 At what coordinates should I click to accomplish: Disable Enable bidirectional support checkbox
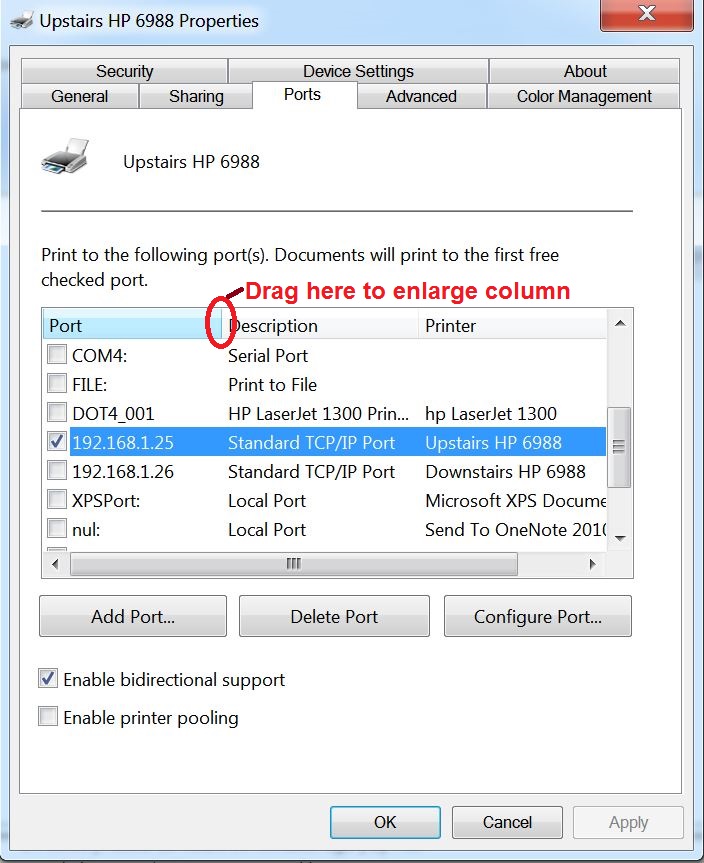48,679
